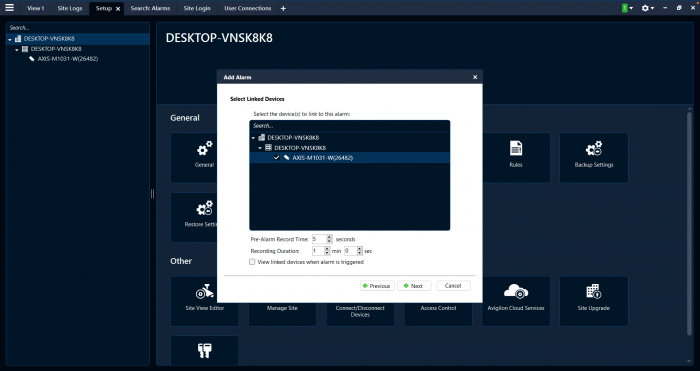Image resolution: width=700 pixels, height=371 pixels.
Task: Cancel the Add Alarm dialog
Action: coord(453,286)
